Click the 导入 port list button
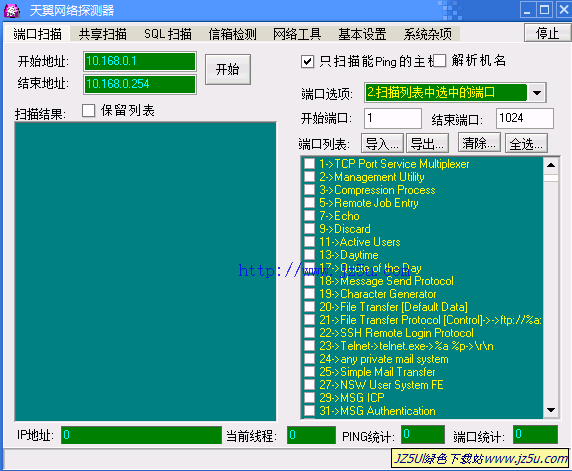Viewport: 572px width, 471px height. pyautogui.click(x=382, y=144)
